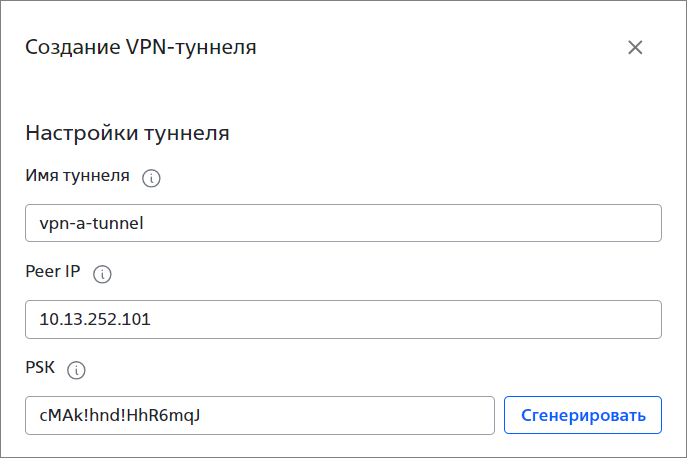Generate a new PSK with Сгенерировать

pos(583,415)
